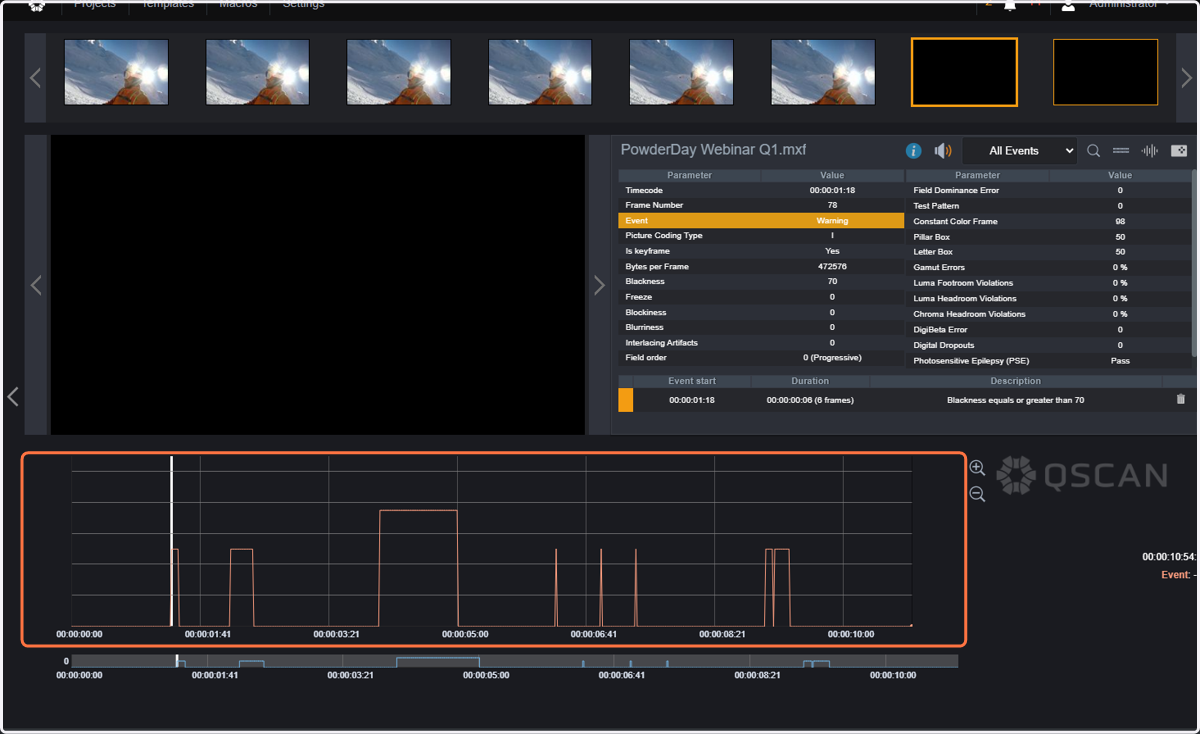Click the white playhead marker on graph
This screenshot has height=734, width=1200.
(171, 541)
